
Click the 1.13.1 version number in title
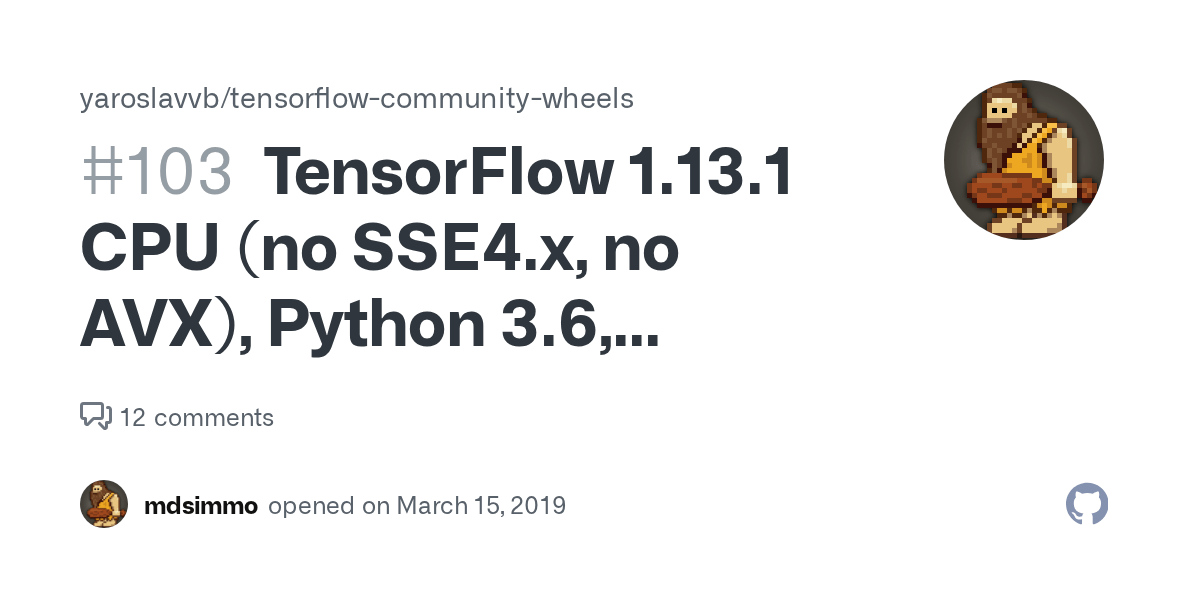pos(710,173)
